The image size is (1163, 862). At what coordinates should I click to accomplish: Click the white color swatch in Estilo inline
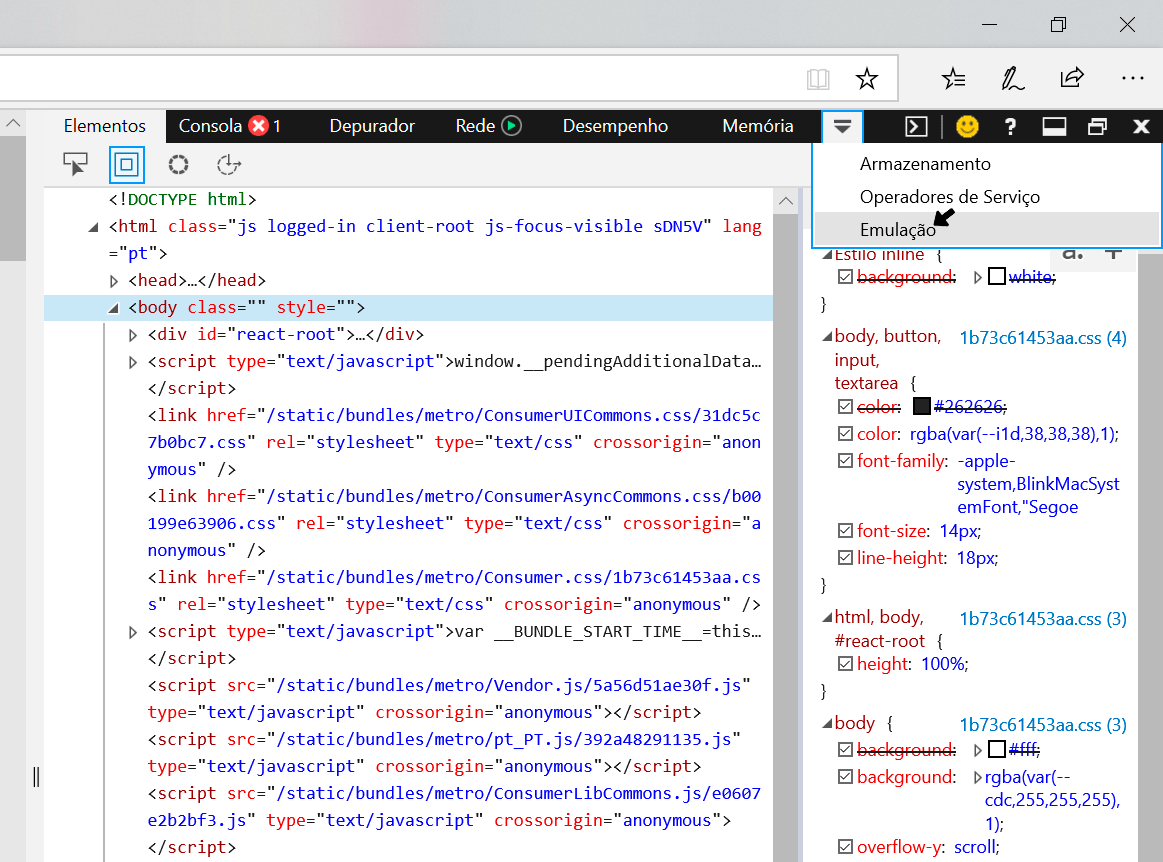pos(997,277)
